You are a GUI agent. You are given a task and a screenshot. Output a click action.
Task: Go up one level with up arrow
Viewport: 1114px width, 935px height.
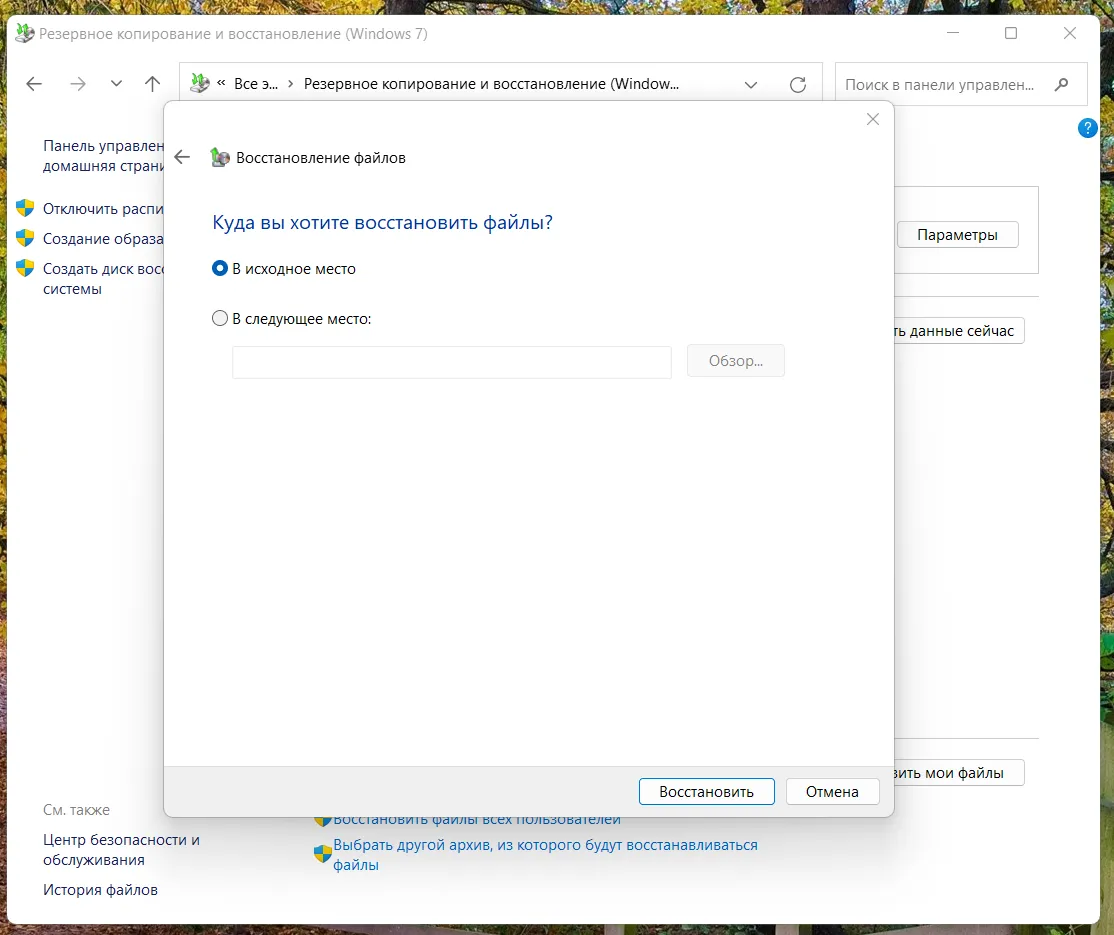[x=152, y=84]
